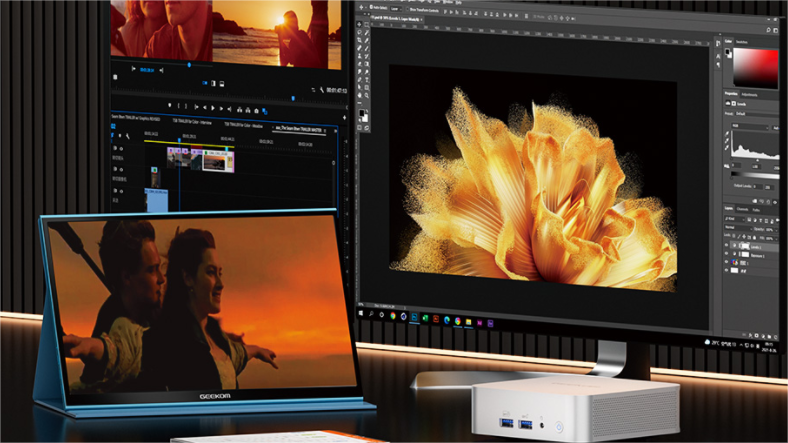Image resolution: width=788 pixels, height=443 pixels.
Task: Click inside the red color picker field
Action: click(x=756, y=68)
